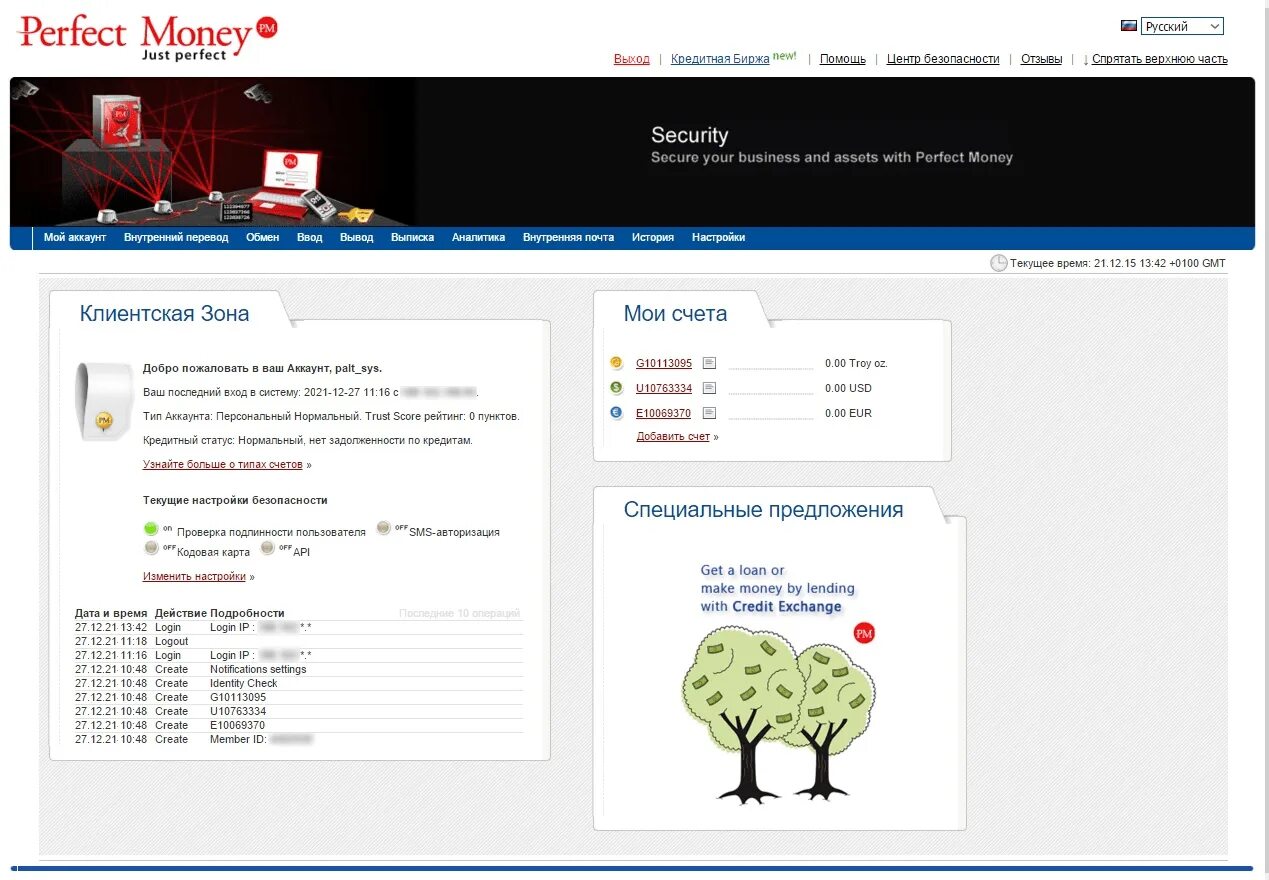Open the Русский language dropdown
The width and height of the screenshot is (1269, 880).
(1183, 26)
